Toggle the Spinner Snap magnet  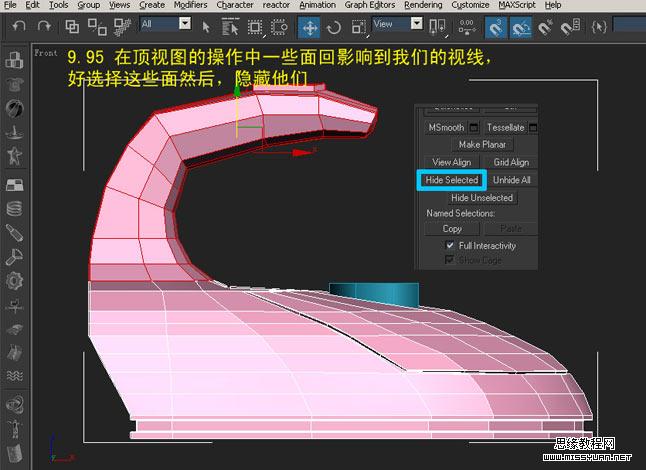coord(571,27)
